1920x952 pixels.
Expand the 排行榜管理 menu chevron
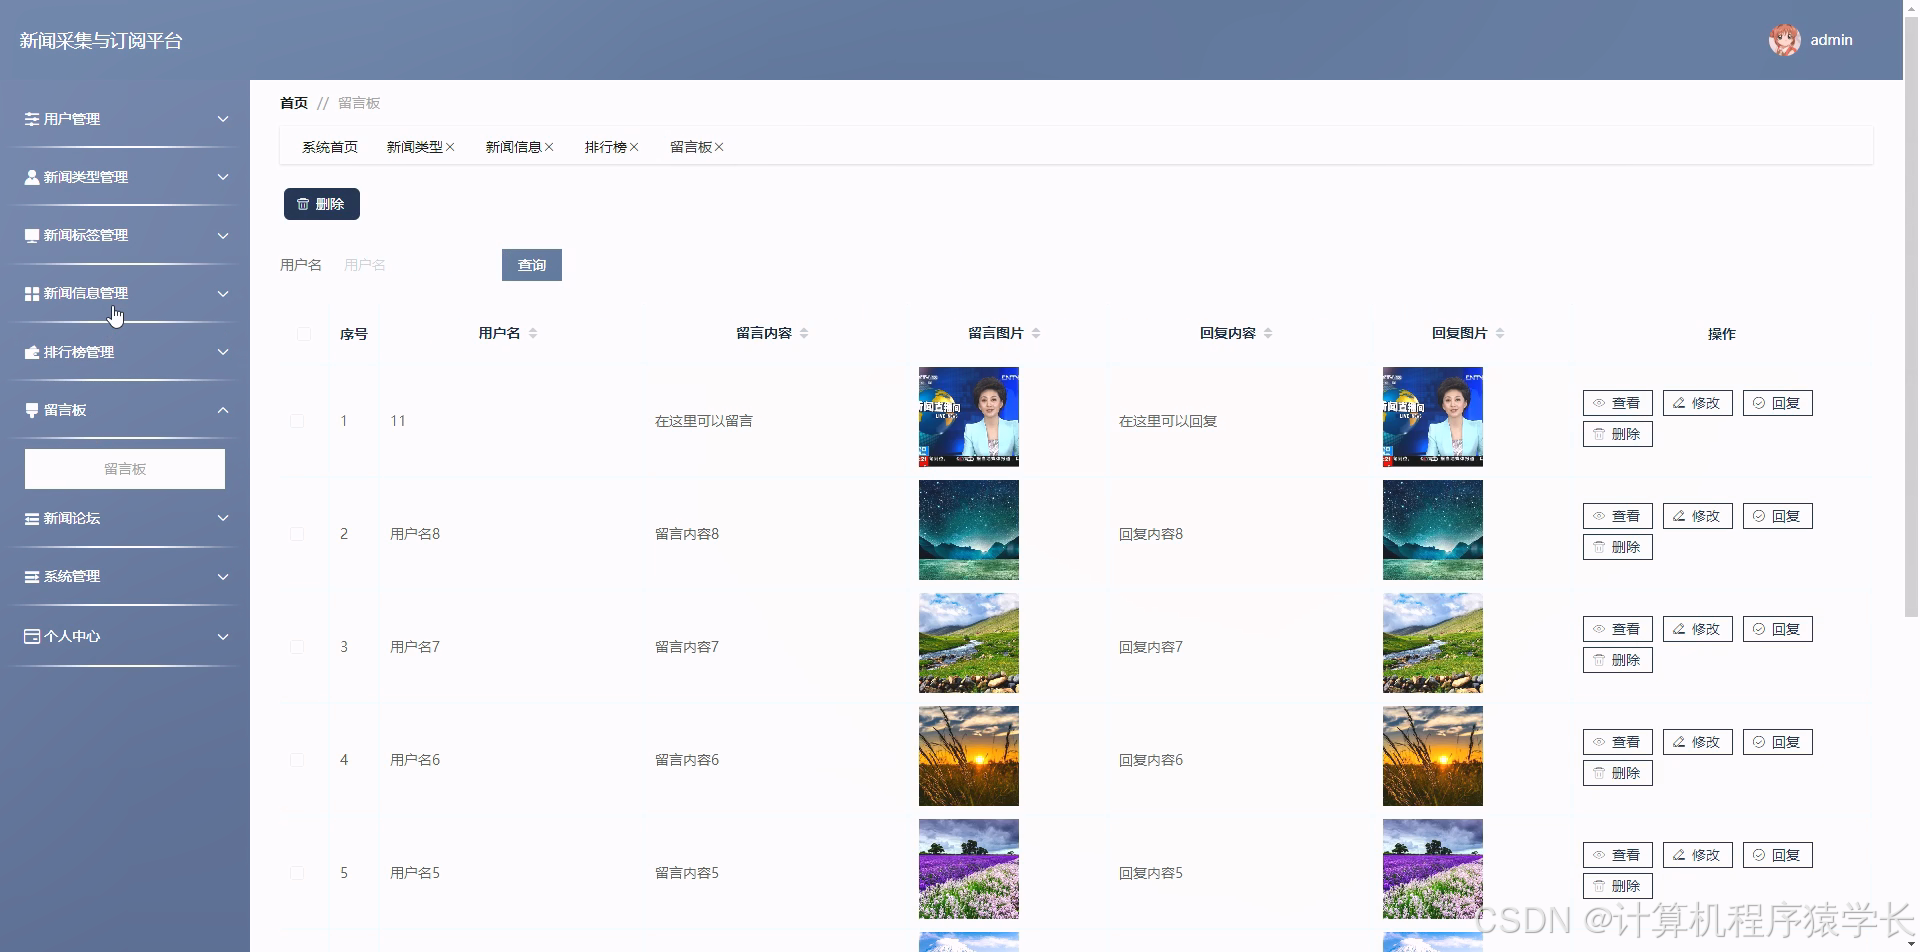coord(223,352)
